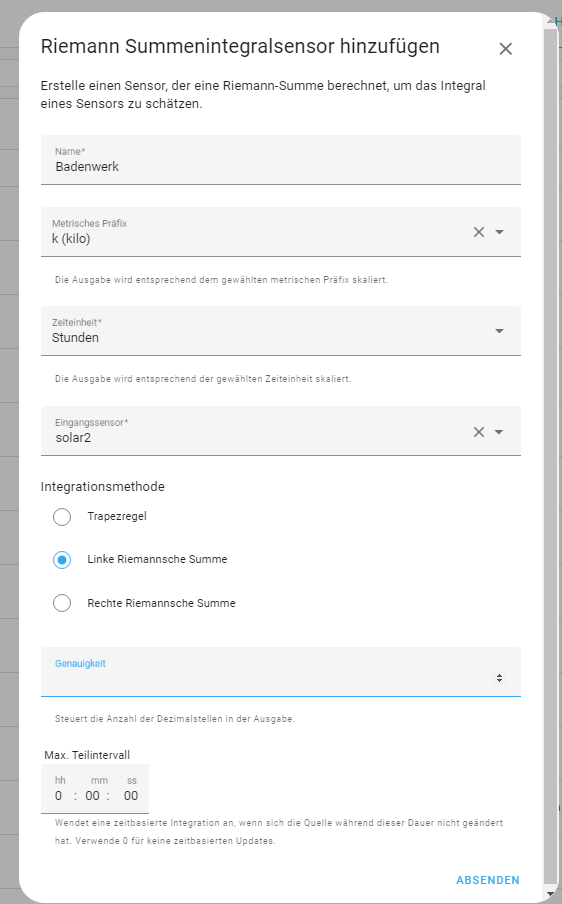Click the hh hours field
This screenshot has width=562, height=904.
coord(59,796)
